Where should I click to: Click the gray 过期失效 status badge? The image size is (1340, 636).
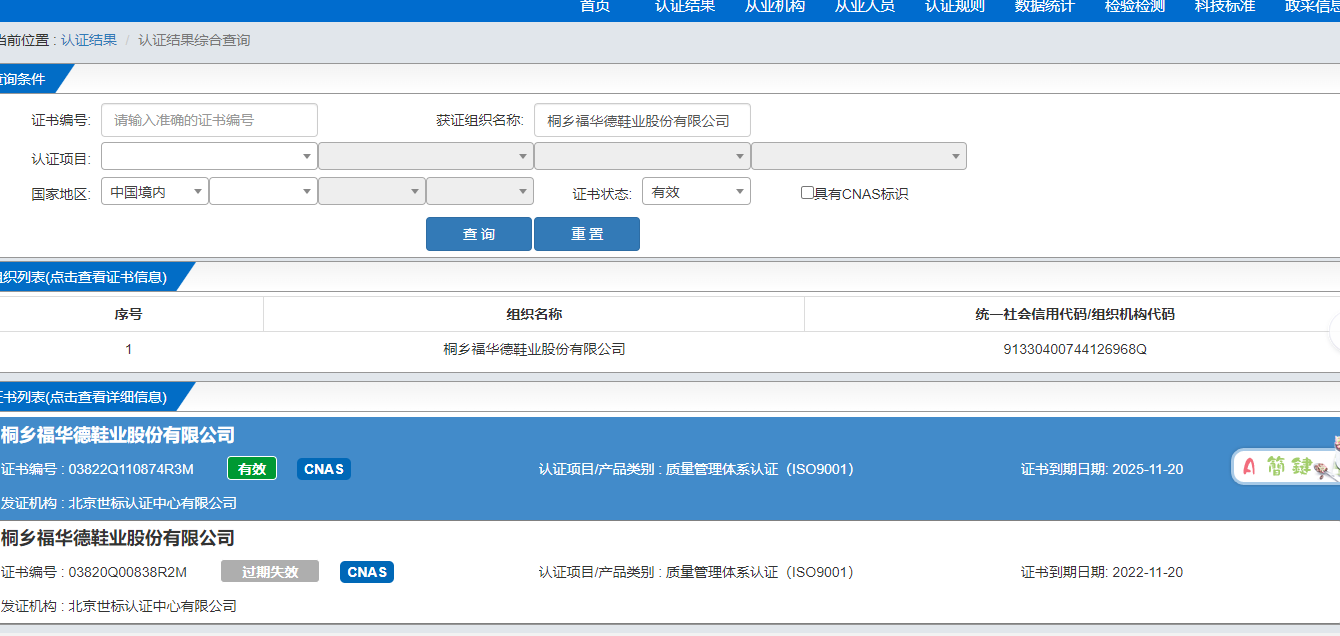[270, 572]
